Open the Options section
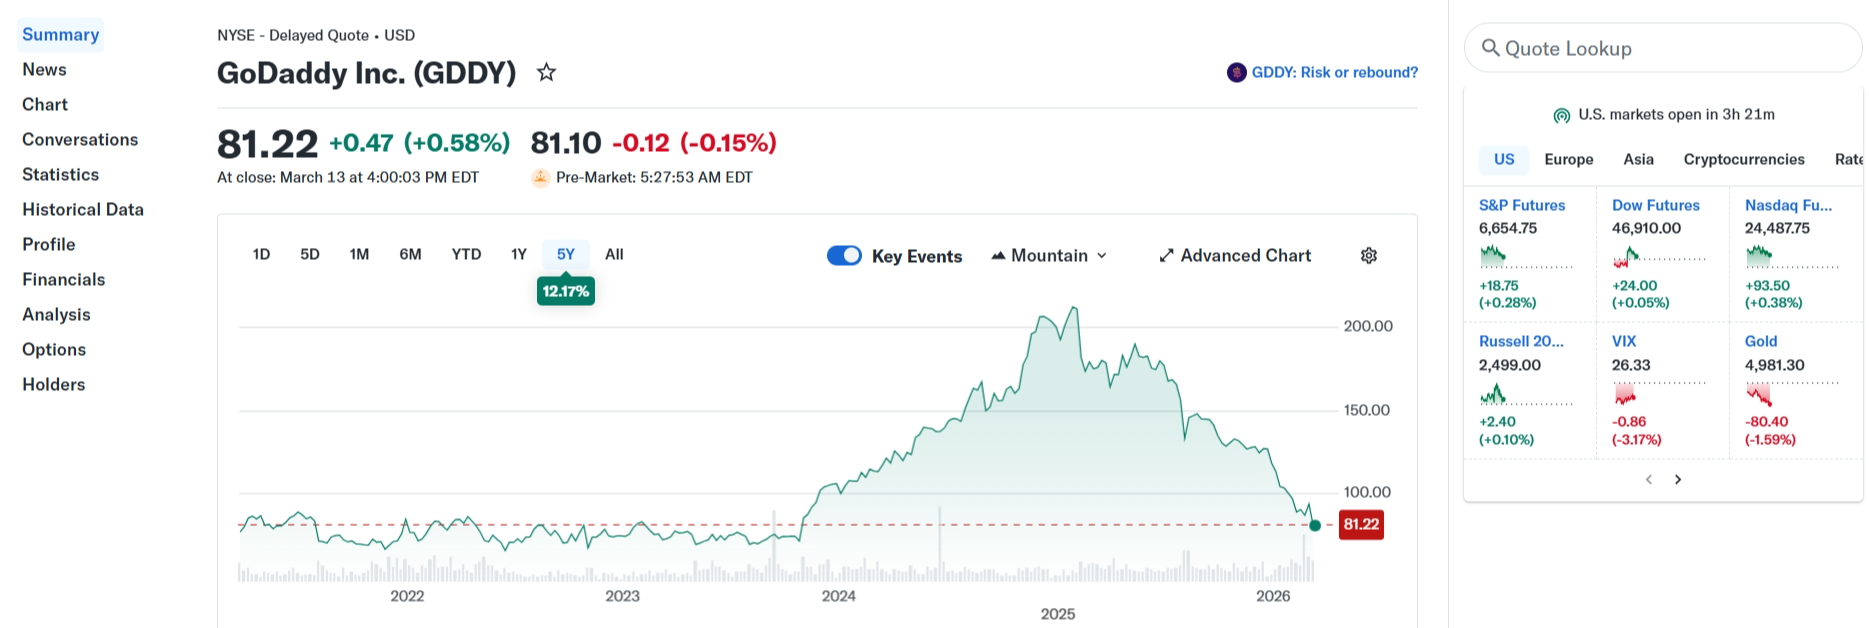Screen dimensions: 1869x628 54,350
